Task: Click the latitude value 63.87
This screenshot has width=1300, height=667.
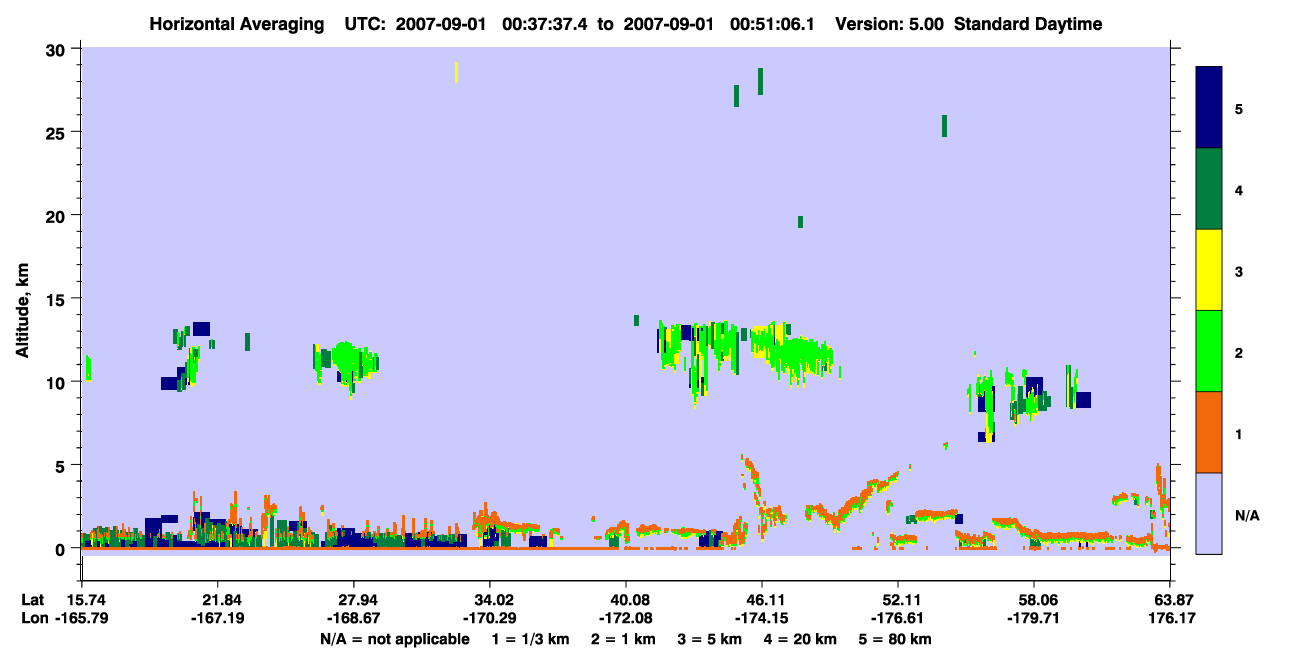Action: 1170,600
